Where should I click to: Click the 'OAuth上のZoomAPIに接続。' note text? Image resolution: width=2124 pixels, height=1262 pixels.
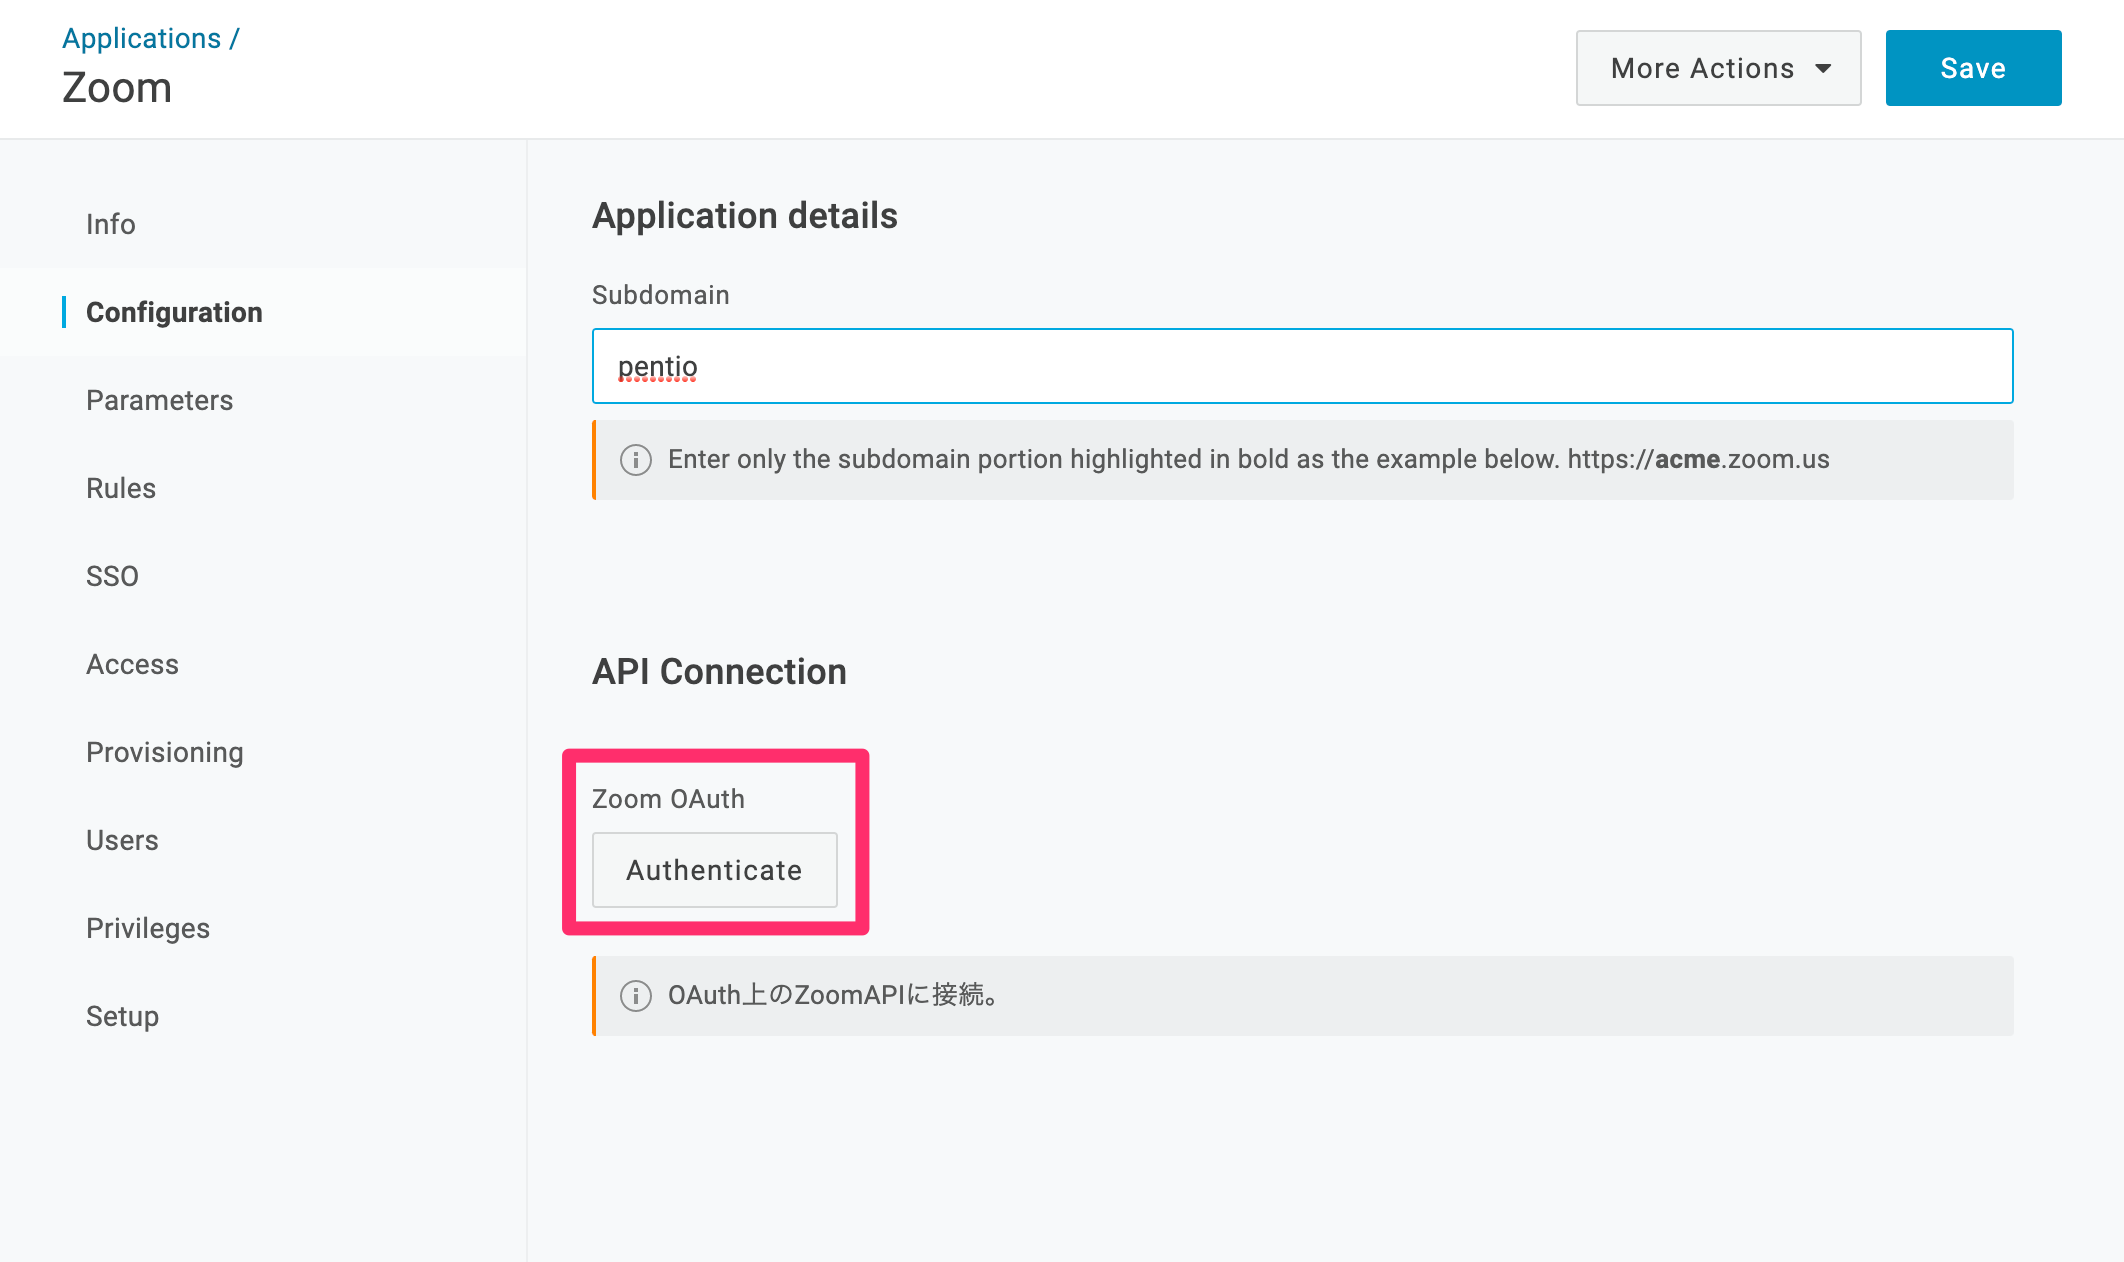pos(833,995)
